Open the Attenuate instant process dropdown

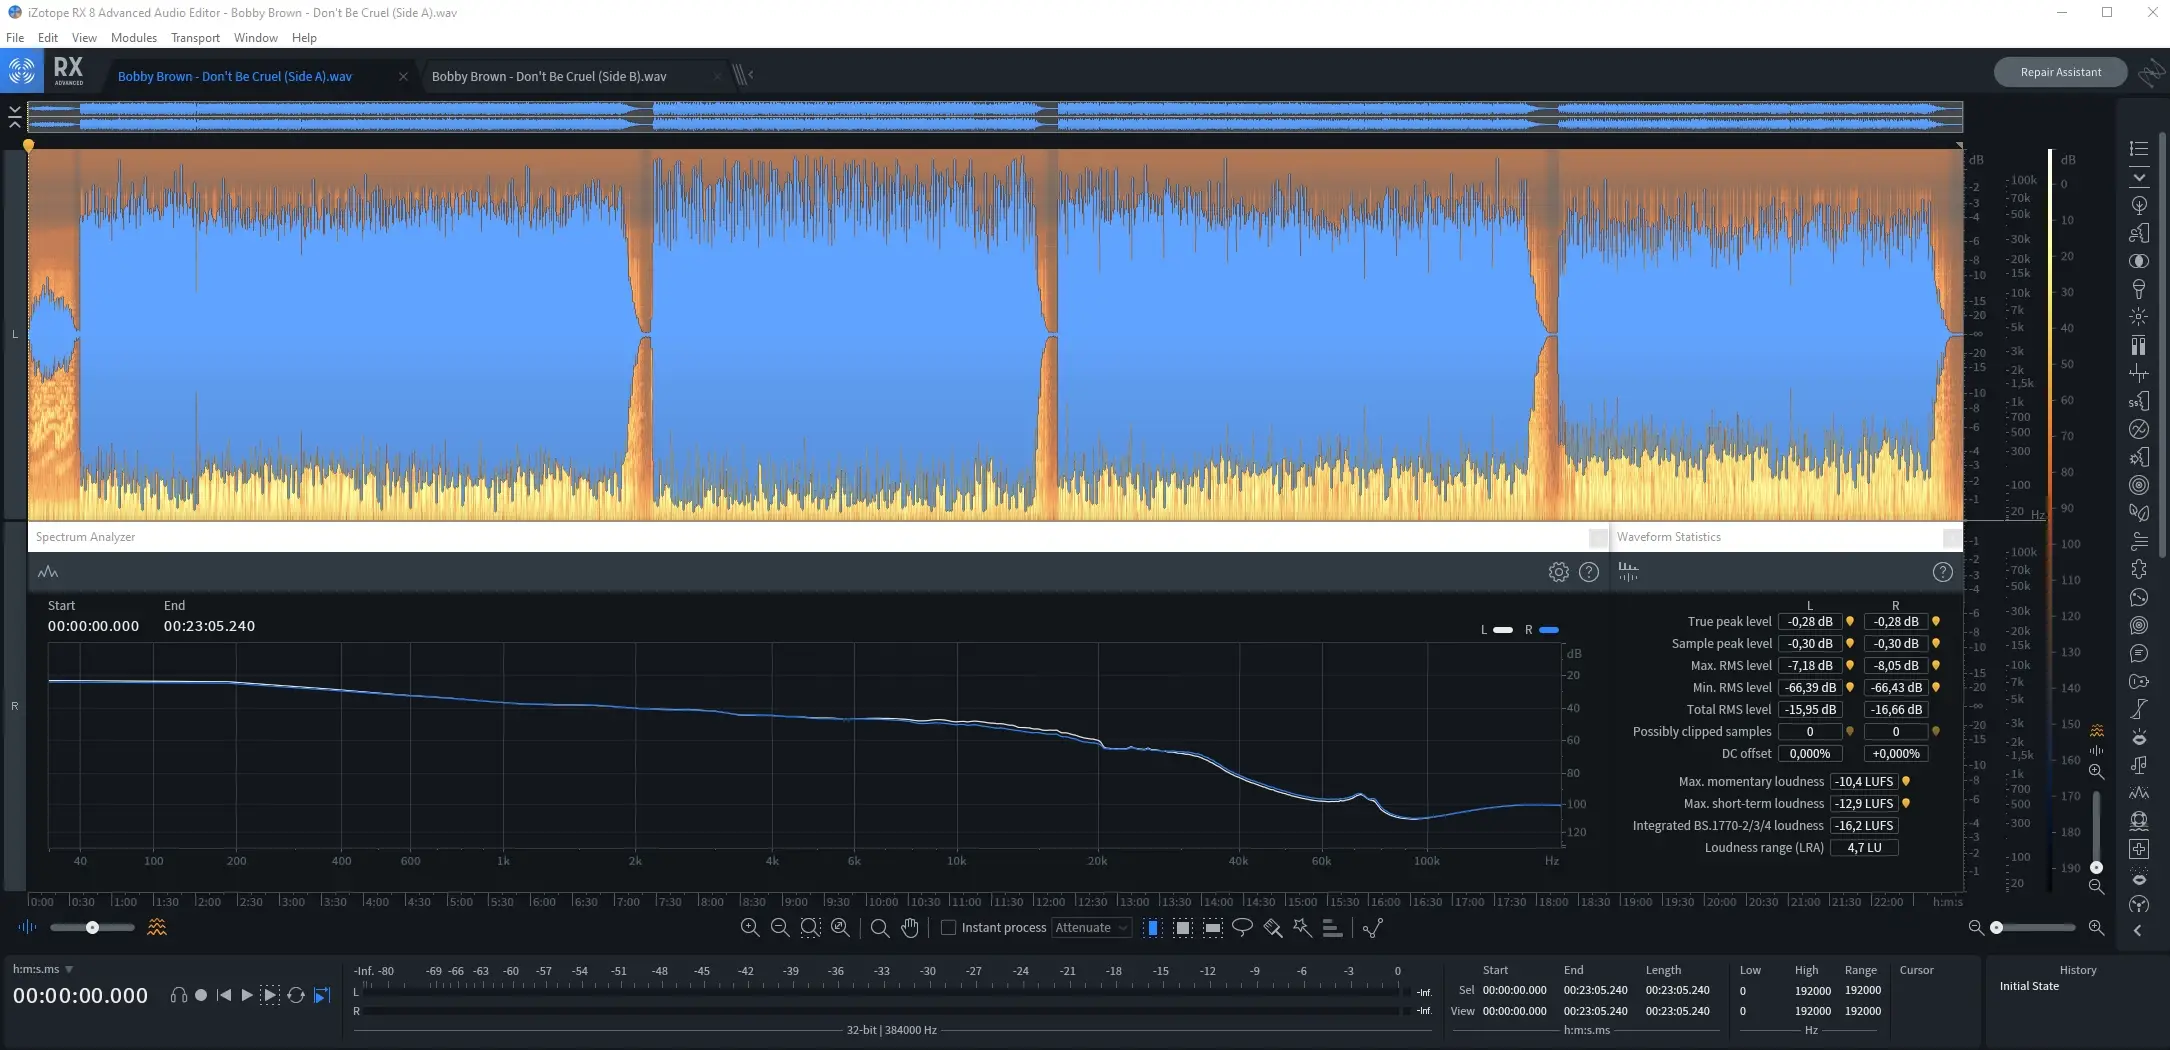[x=1092, y=927]
